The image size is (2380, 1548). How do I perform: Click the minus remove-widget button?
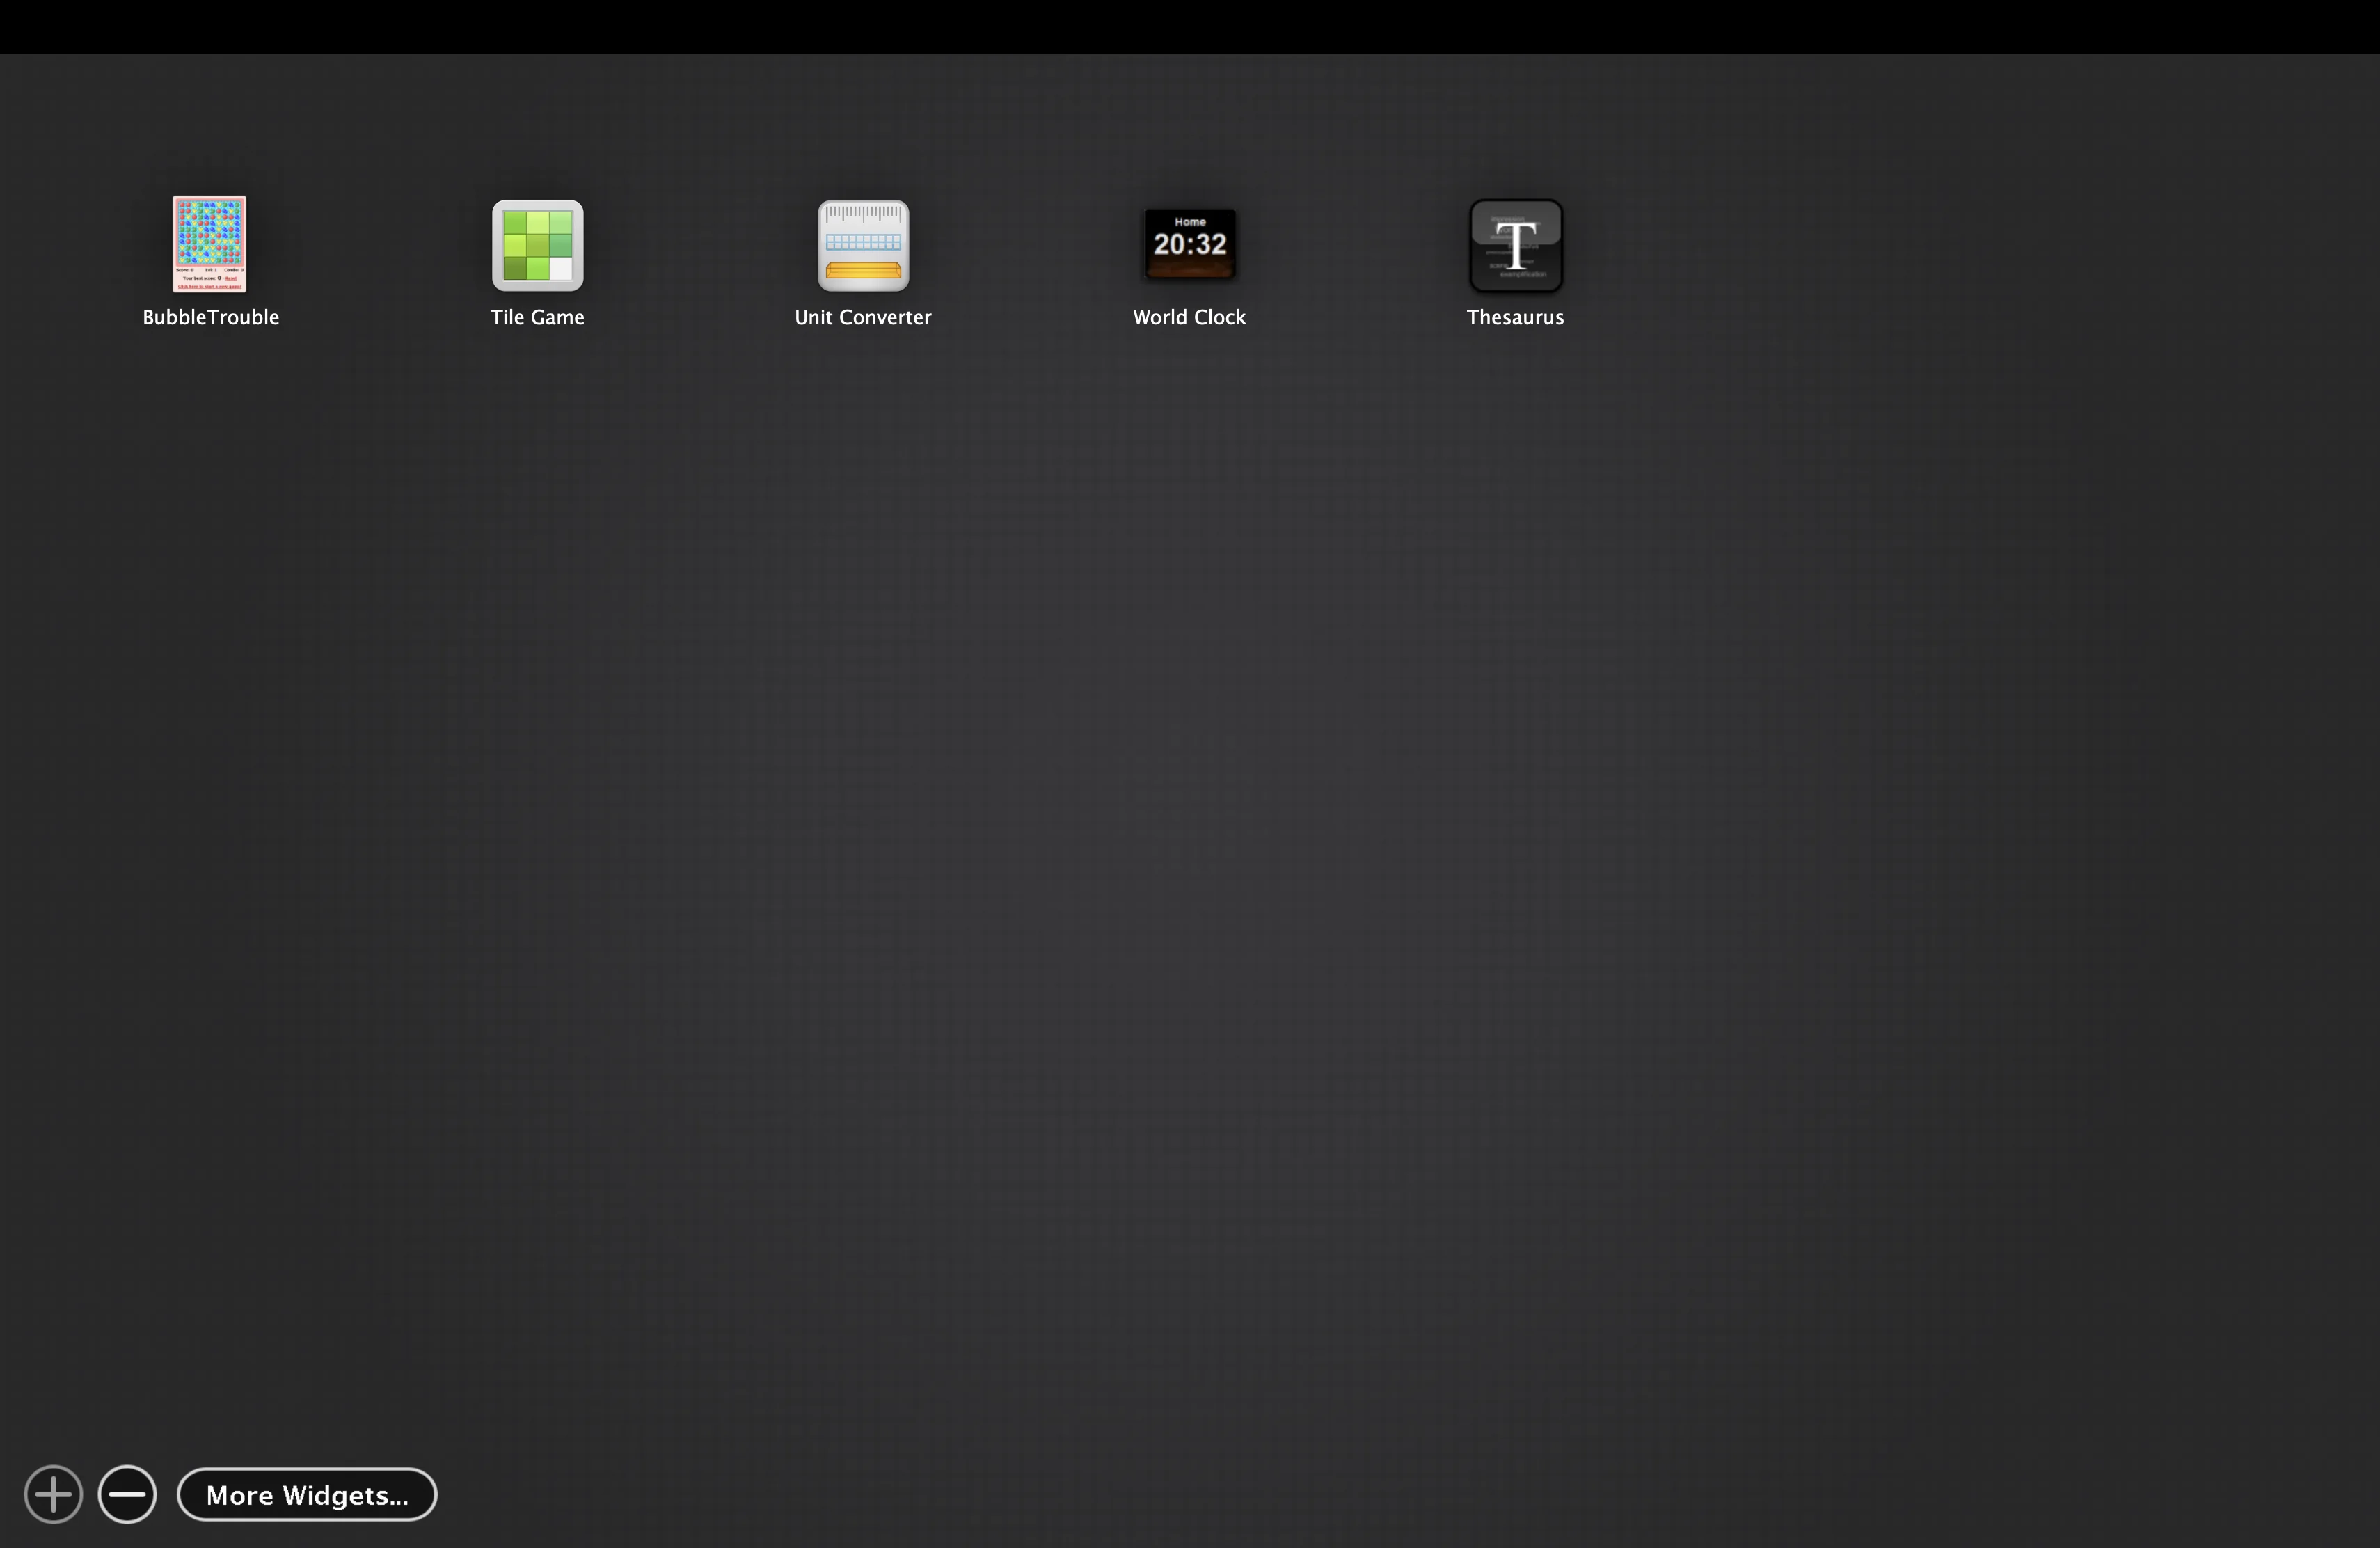pos(127,1494)
